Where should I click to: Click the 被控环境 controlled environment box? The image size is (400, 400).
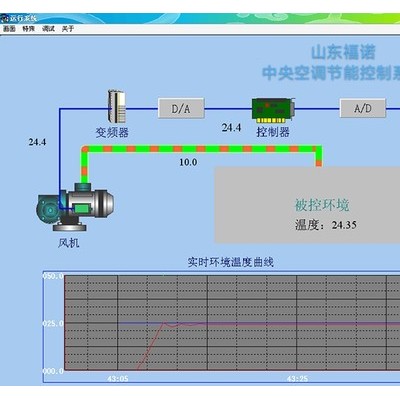(x=307, y=205)
